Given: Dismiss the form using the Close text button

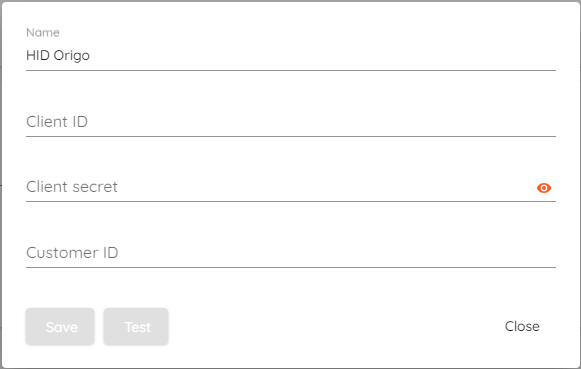Looking at the screenshot, I should point(522,326).
